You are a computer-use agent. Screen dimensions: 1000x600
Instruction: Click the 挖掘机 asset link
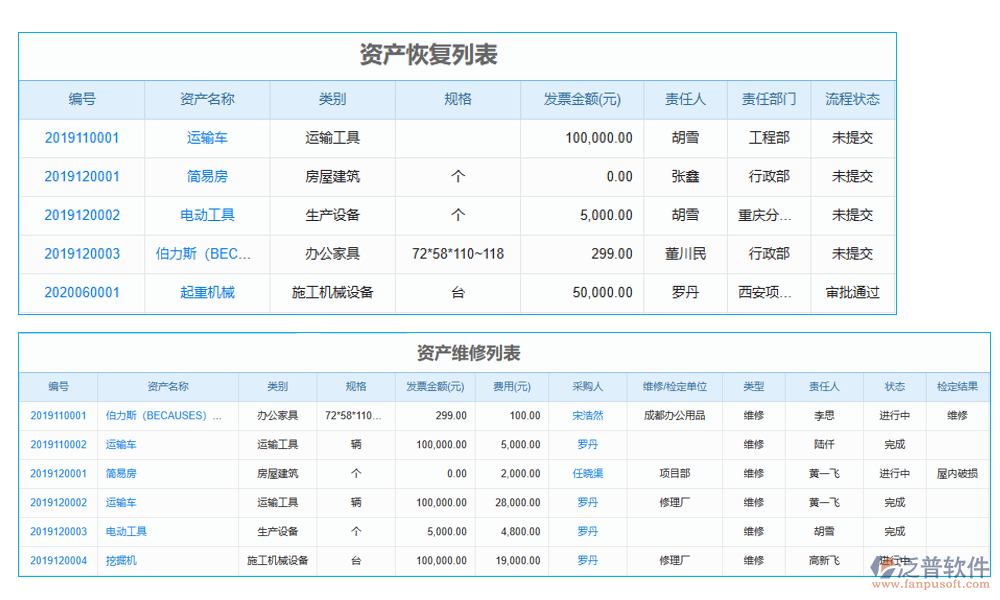121,561
